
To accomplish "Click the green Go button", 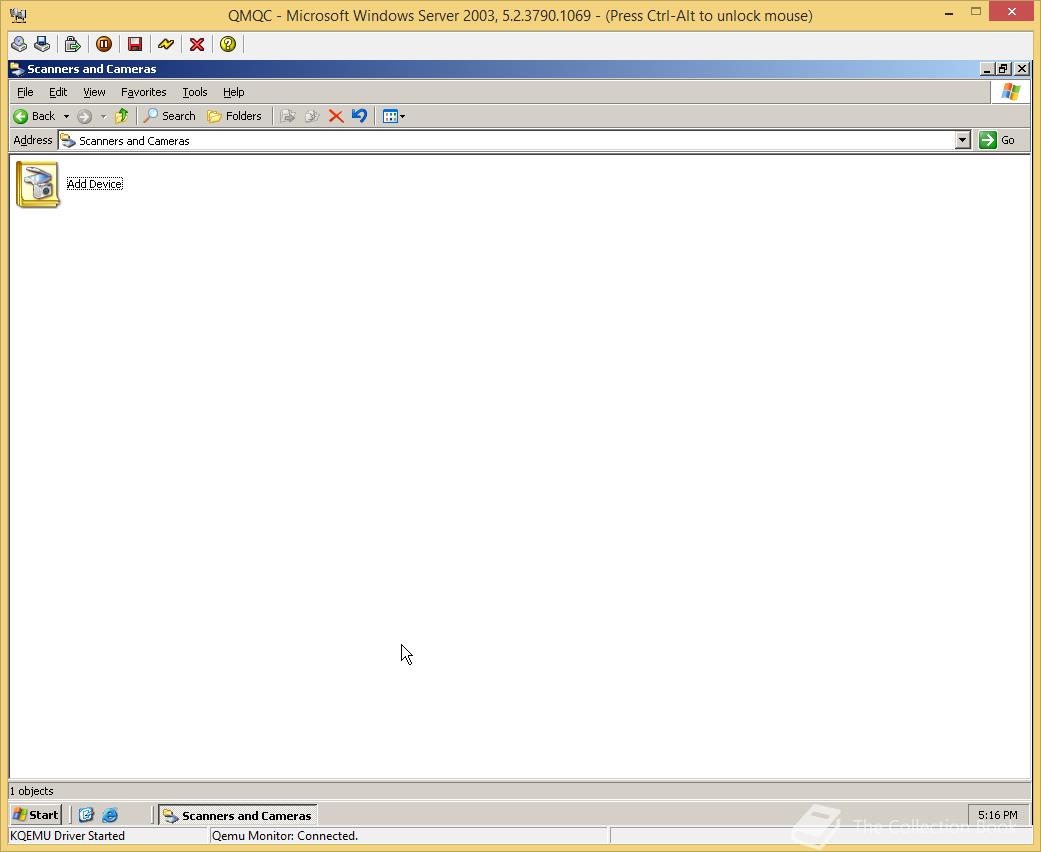I will pos(997,140).
